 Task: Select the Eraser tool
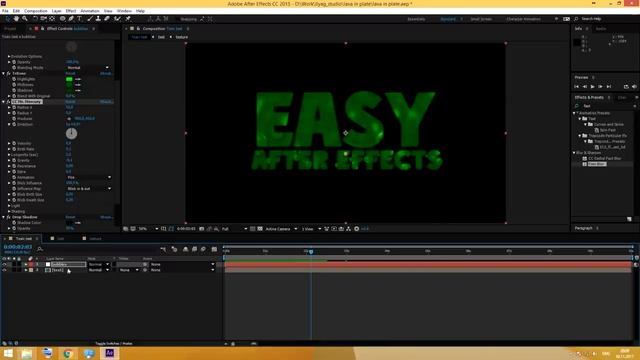tap(107, 19)
